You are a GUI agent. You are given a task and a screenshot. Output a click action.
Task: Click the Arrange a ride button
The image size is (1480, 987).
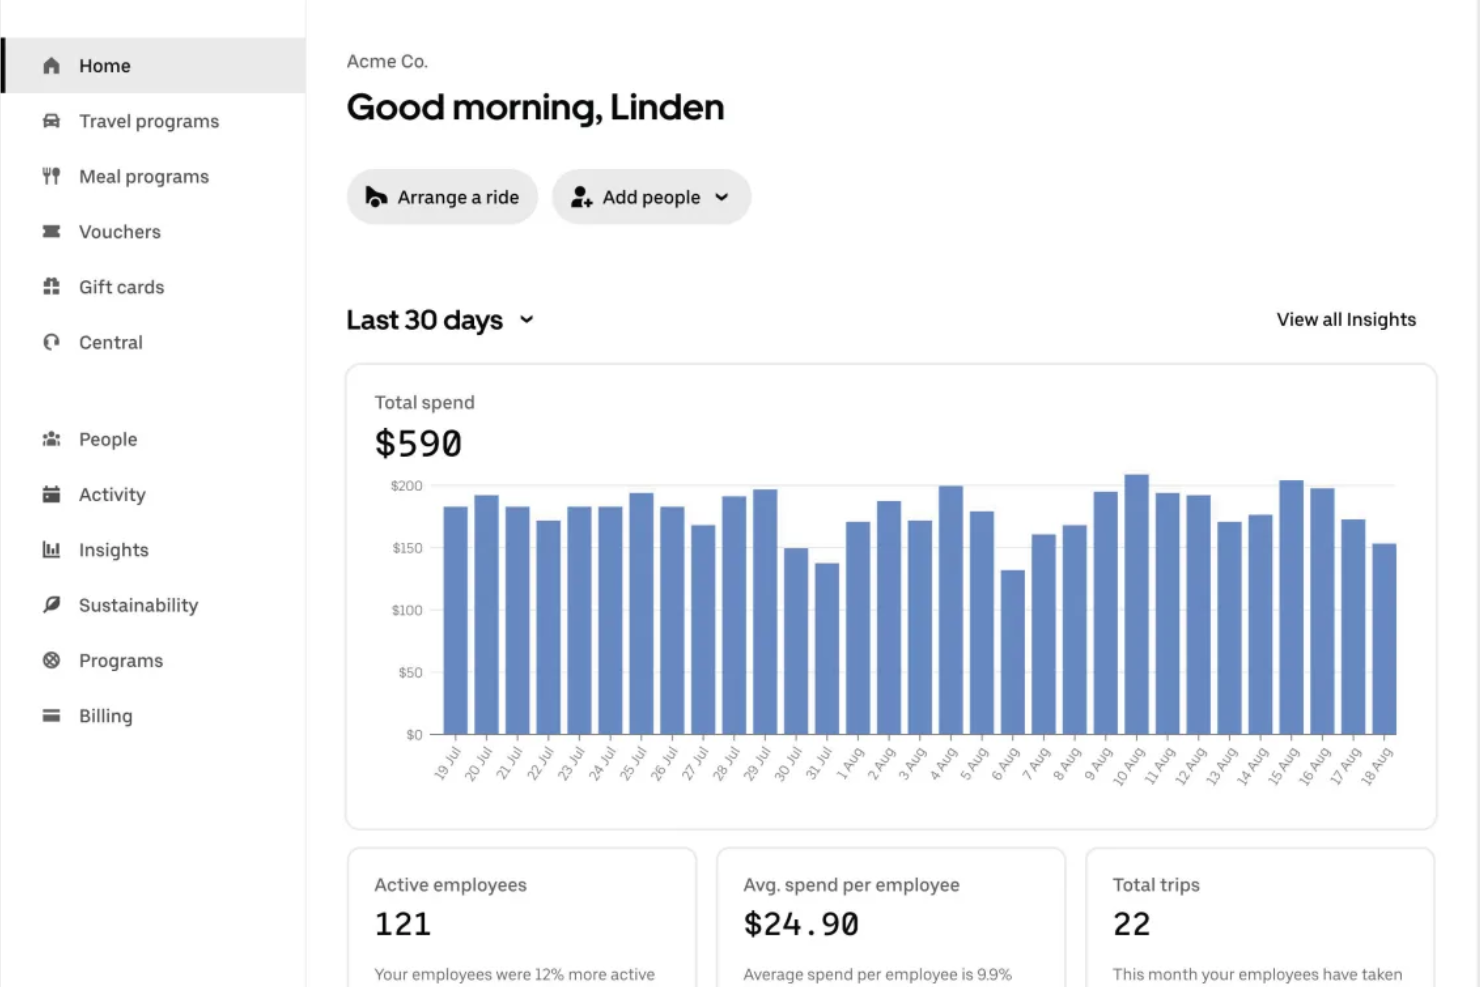(442, 197)
